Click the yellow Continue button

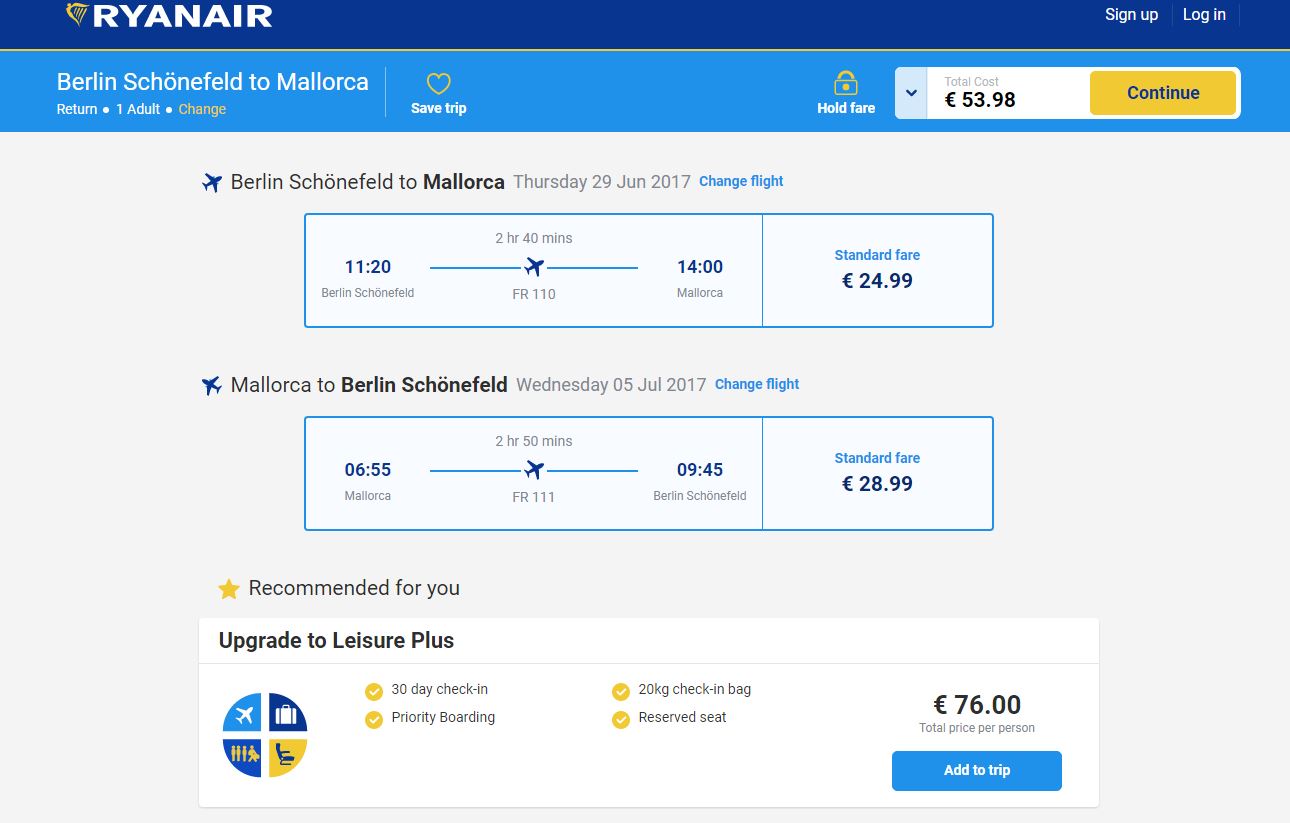pos(1163,93)
